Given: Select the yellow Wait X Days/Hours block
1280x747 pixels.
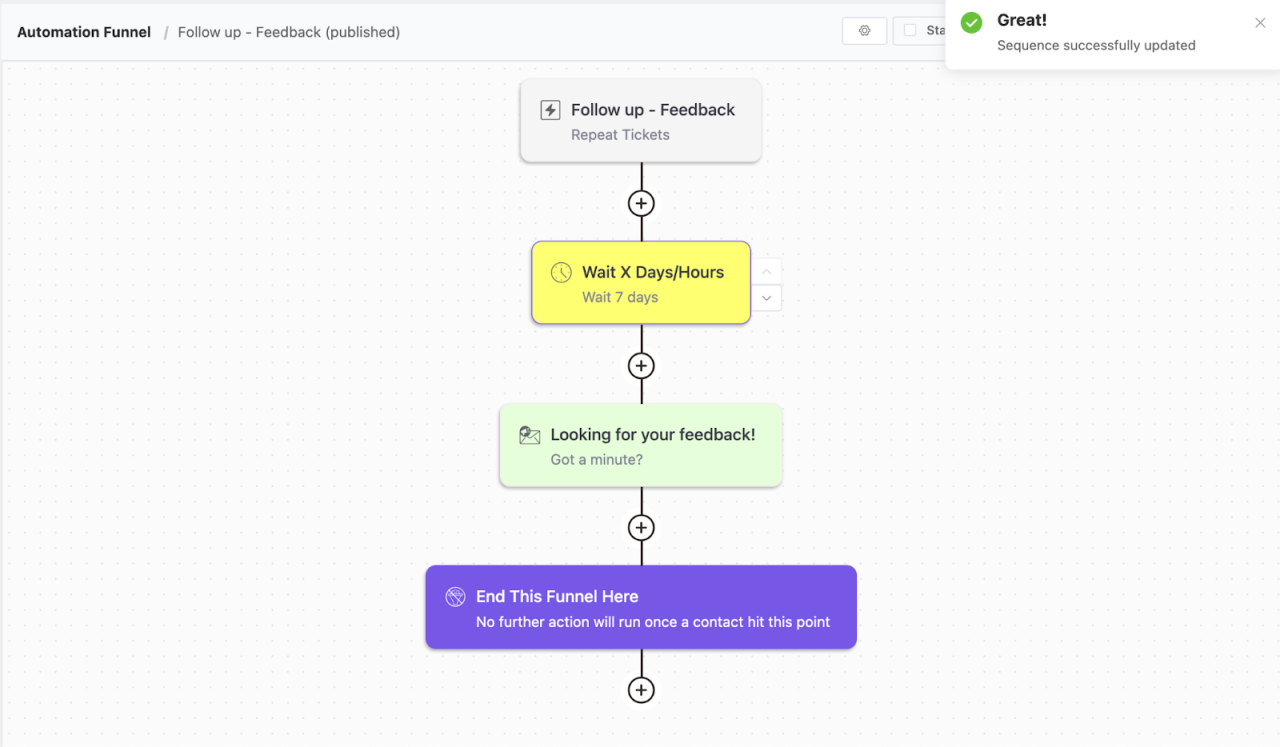Looking at the screenshot, I should click(641, 283).
